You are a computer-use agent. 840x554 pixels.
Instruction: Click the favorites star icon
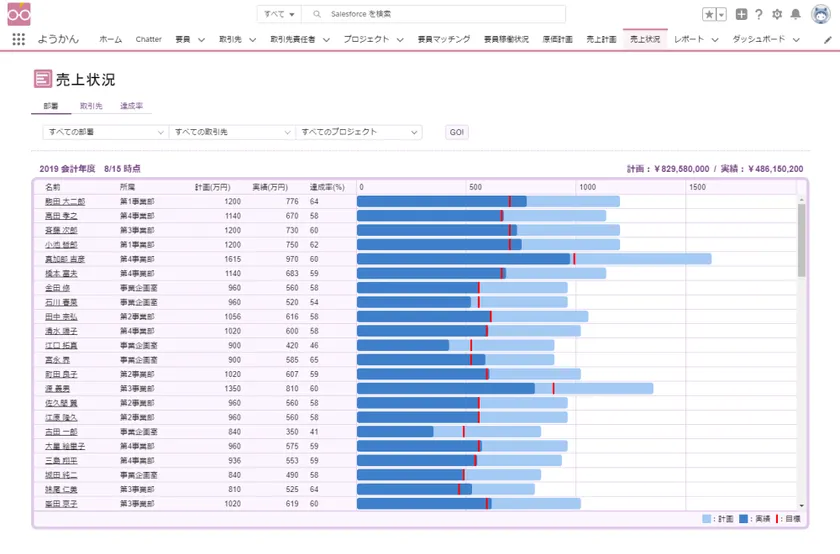pos(708,14)
